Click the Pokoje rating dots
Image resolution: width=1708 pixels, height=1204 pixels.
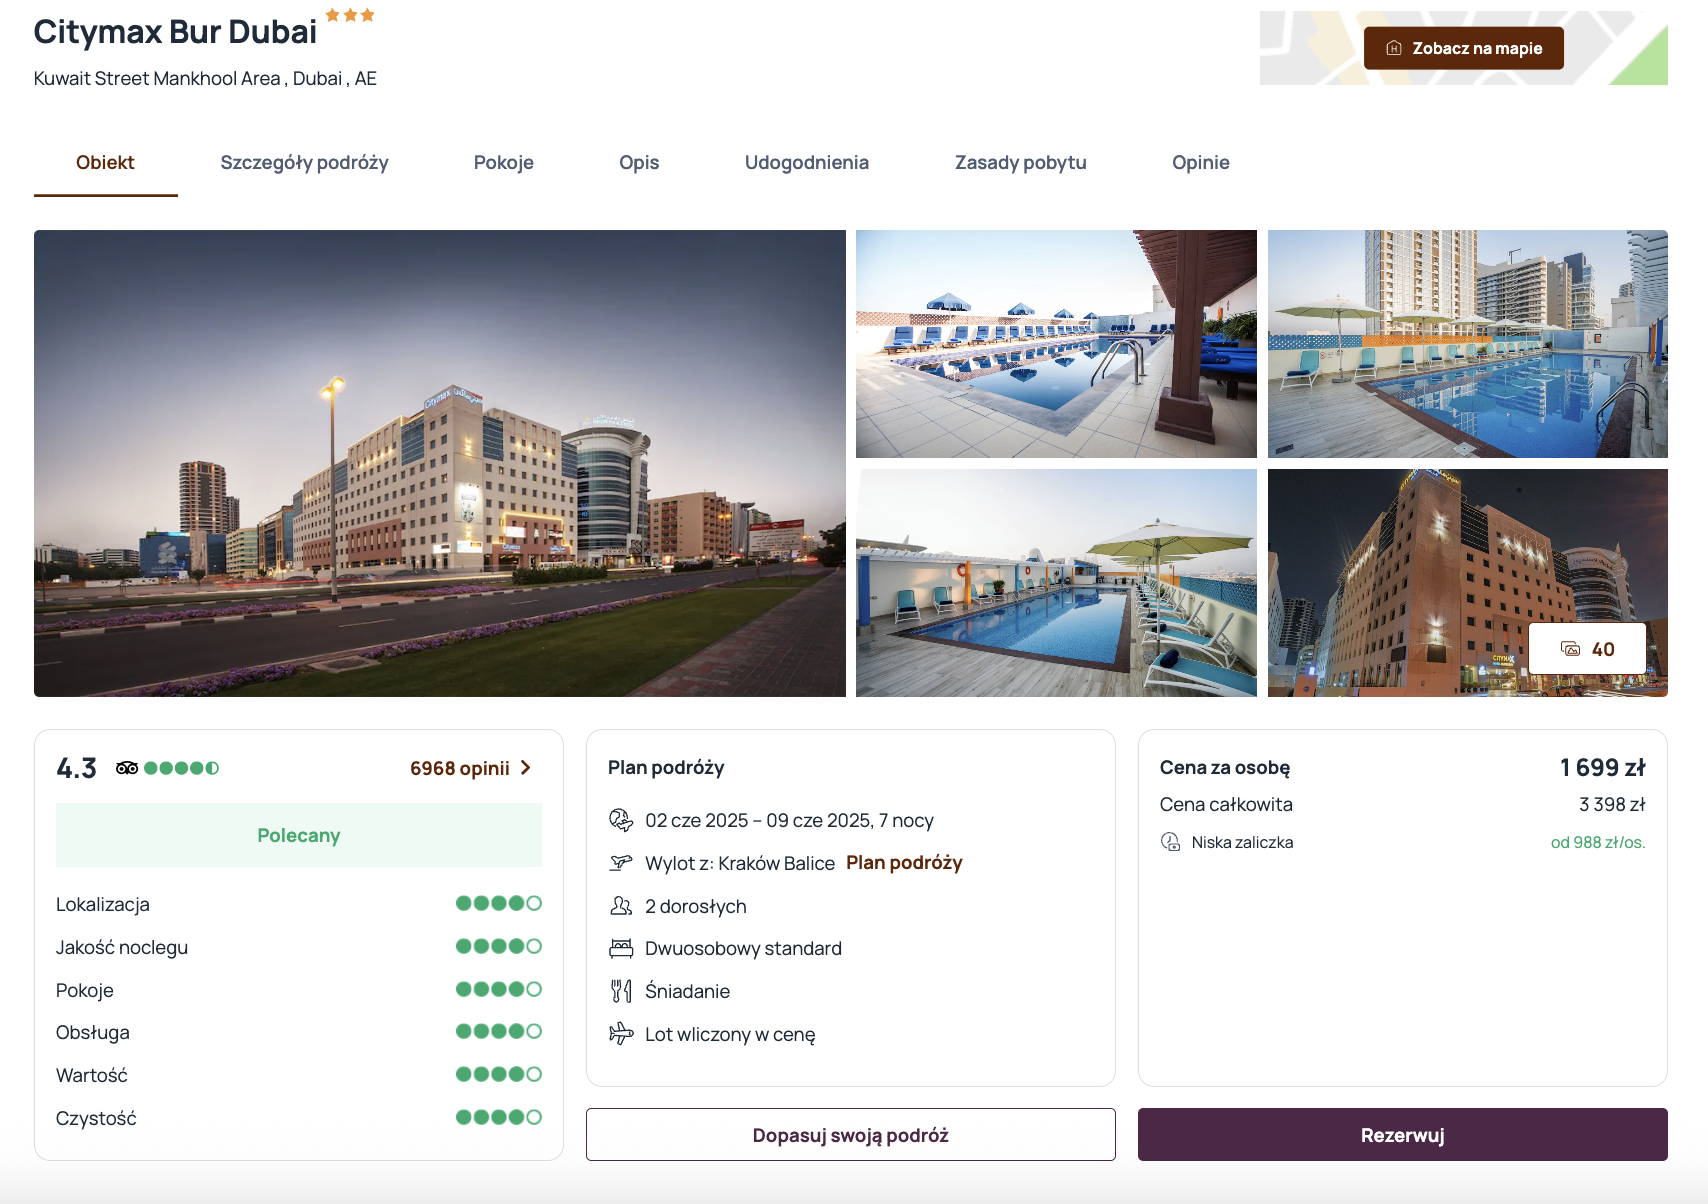(x=499, y=990)
